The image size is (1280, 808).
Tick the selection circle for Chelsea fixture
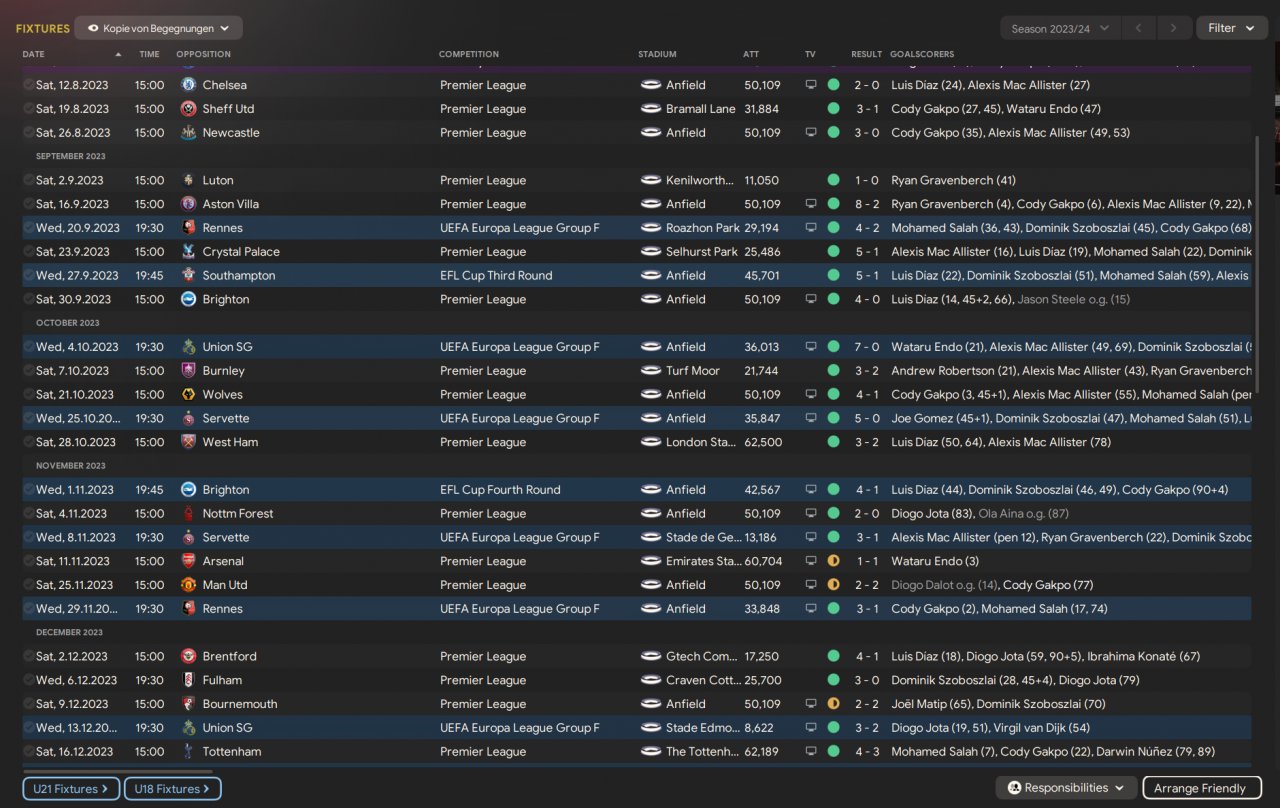pos(29,85)
